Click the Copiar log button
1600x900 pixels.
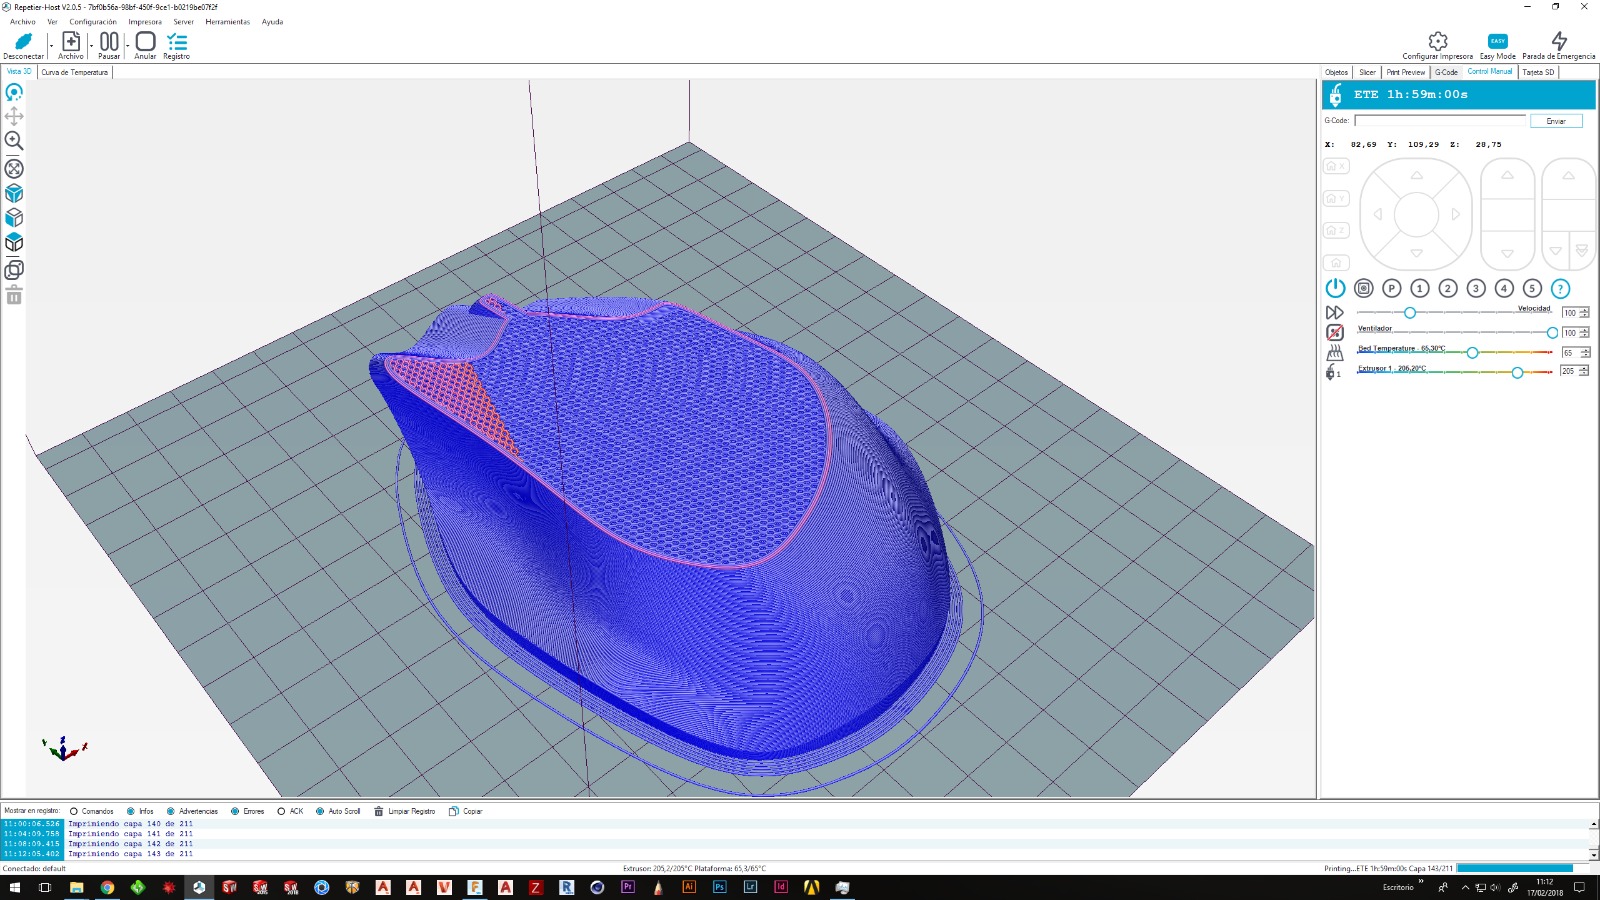[466, 811]
